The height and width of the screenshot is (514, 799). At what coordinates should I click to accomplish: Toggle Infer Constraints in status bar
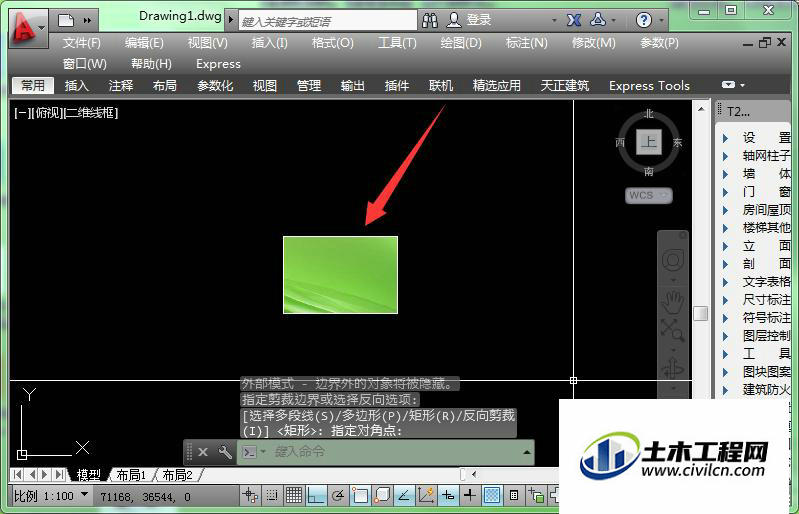pos(250,495)
